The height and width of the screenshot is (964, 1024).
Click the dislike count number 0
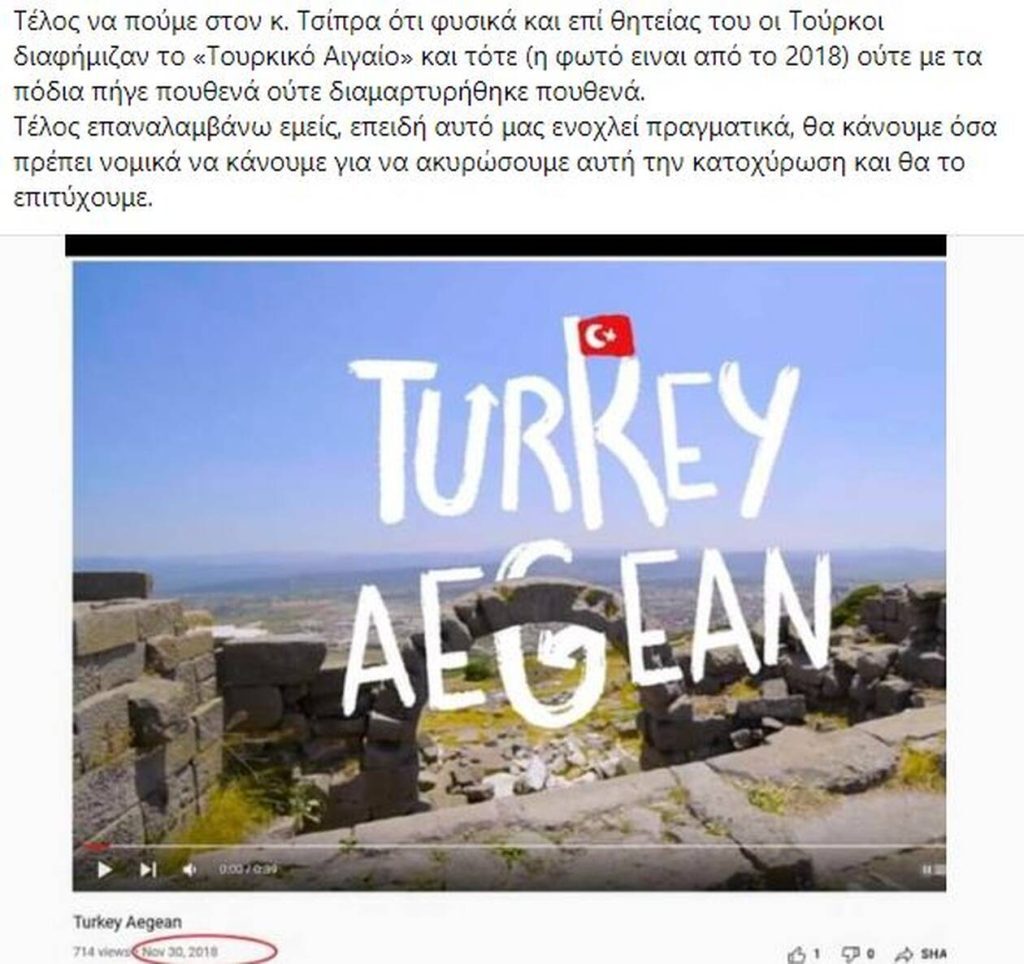870,954
